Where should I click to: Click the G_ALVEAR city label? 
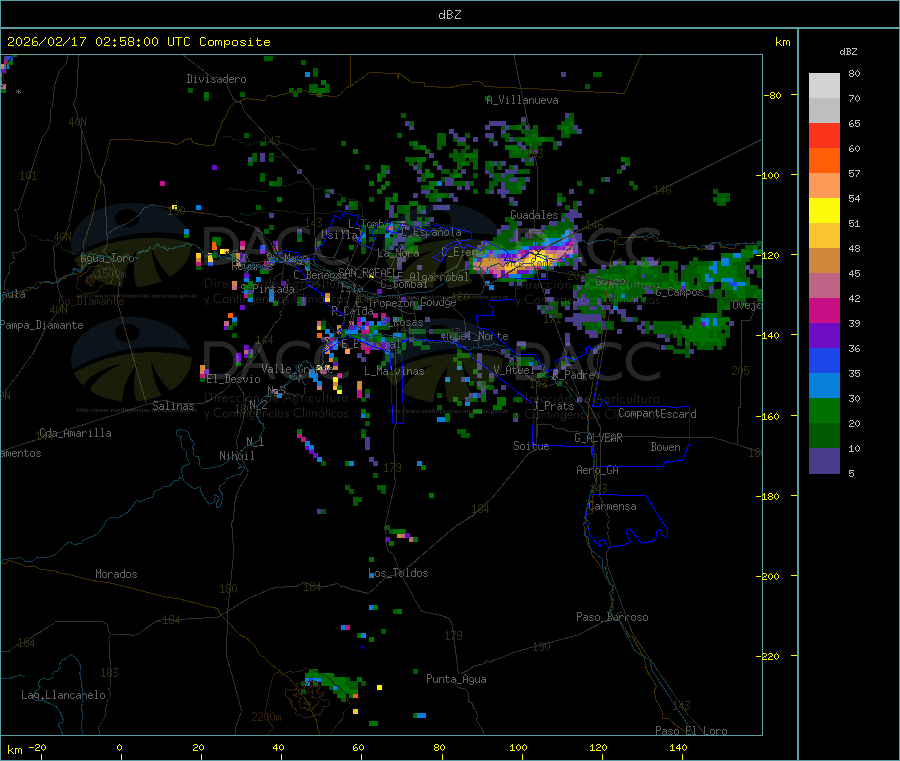click(598, 438)
